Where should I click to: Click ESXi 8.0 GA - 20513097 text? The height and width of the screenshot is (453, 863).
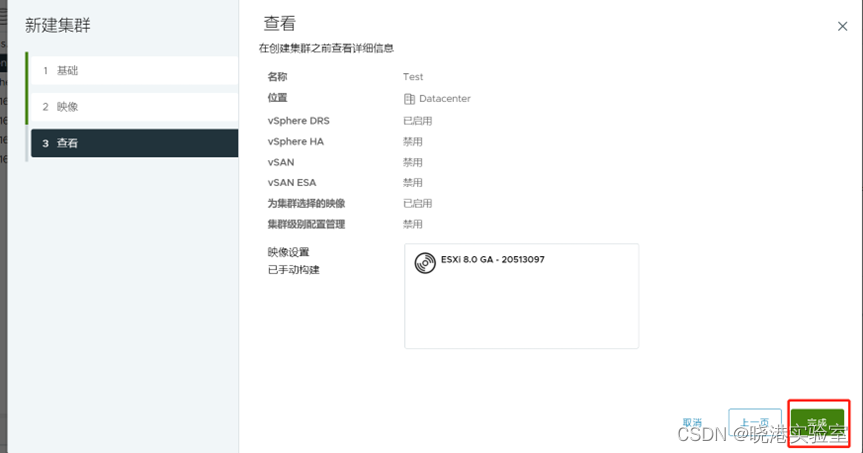493,259
